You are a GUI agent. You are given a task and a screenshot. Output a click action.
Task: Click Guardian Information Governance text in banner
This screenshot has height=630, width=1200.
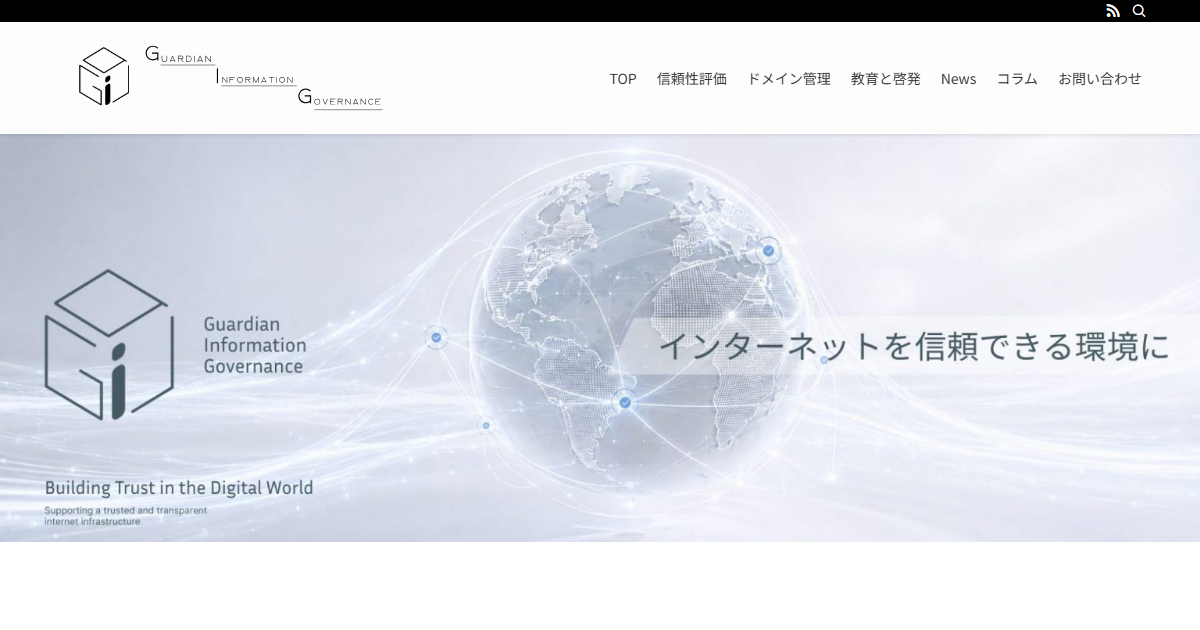(x=255, y=345)
